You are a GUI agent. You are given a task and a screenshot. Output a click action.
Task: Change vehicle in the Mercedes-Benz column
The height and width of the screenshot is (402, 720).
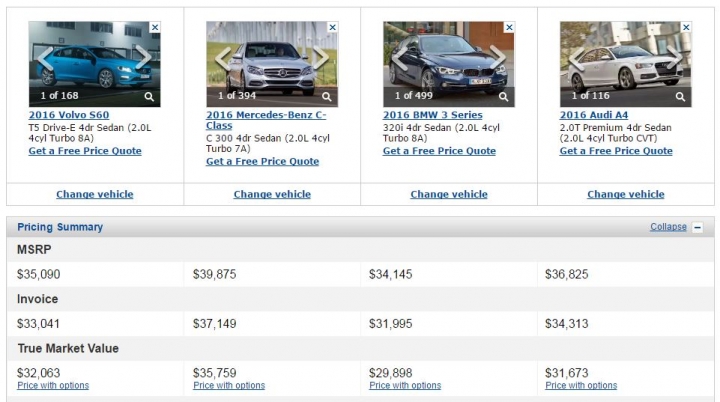272,194
